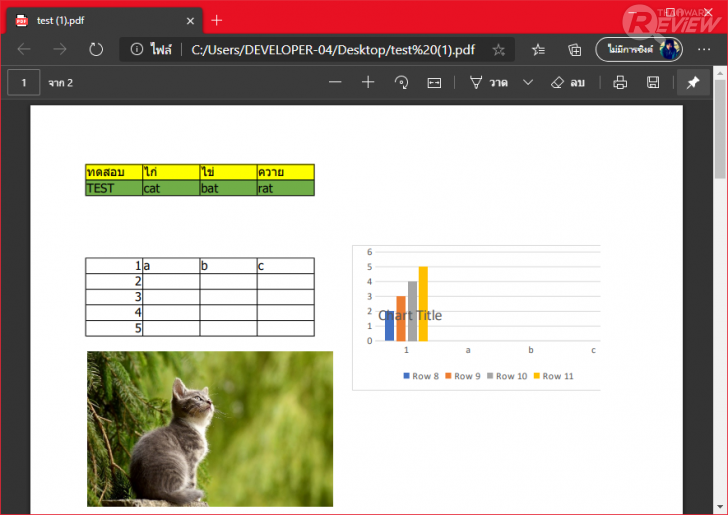Click the 'cat' table cell
The image size is (728, 515).
(171, 188)
